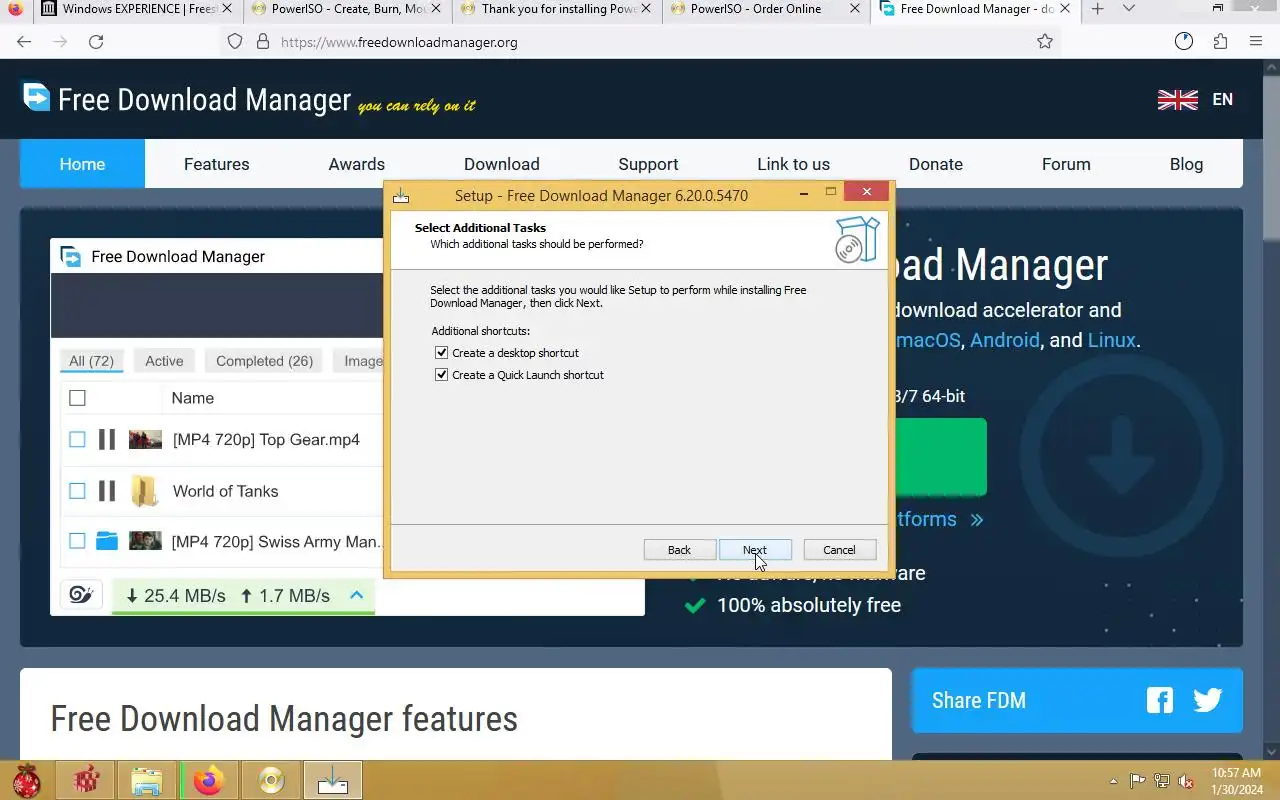Open the Download menu item
Image resolution: width=1280 pixels, height=800 pixels.
point(502,164)
